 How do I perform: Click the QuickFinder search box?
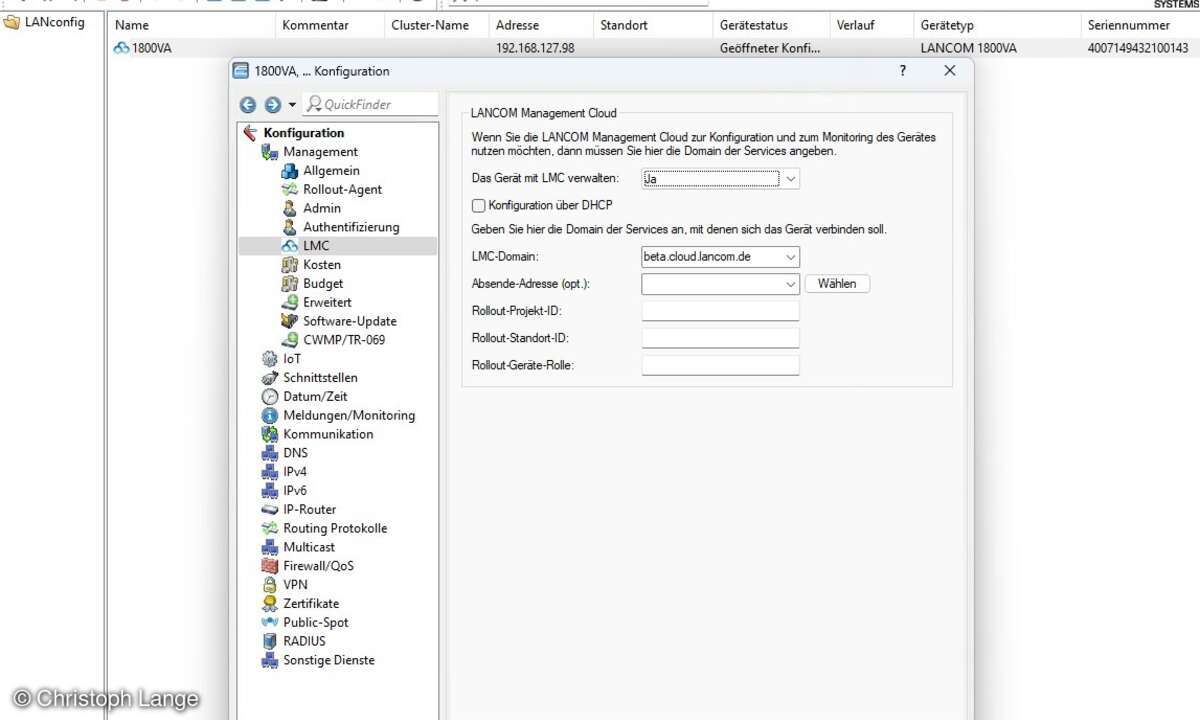(x=371, y=104)
